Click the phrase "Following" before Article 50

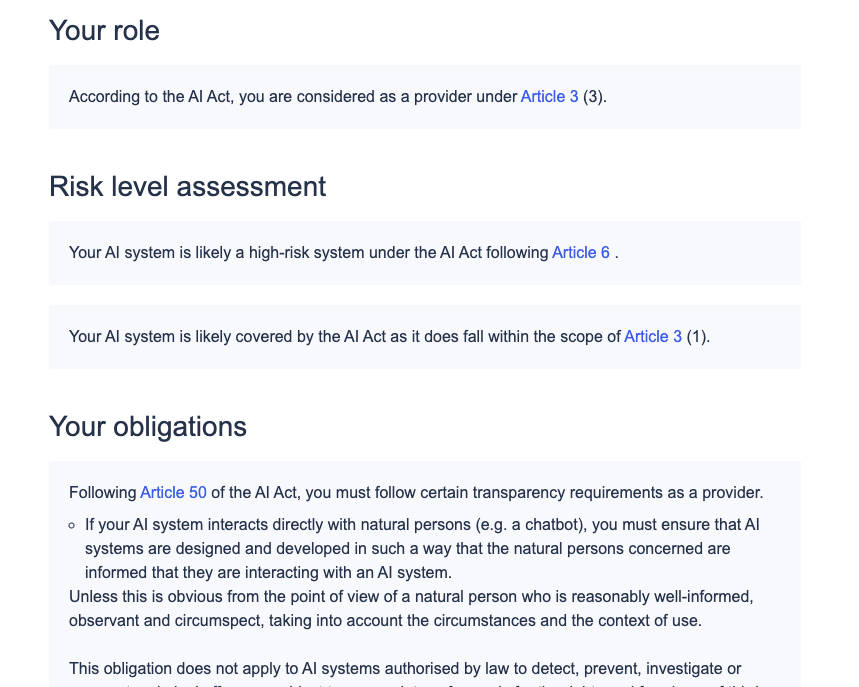tap(102, 493)
